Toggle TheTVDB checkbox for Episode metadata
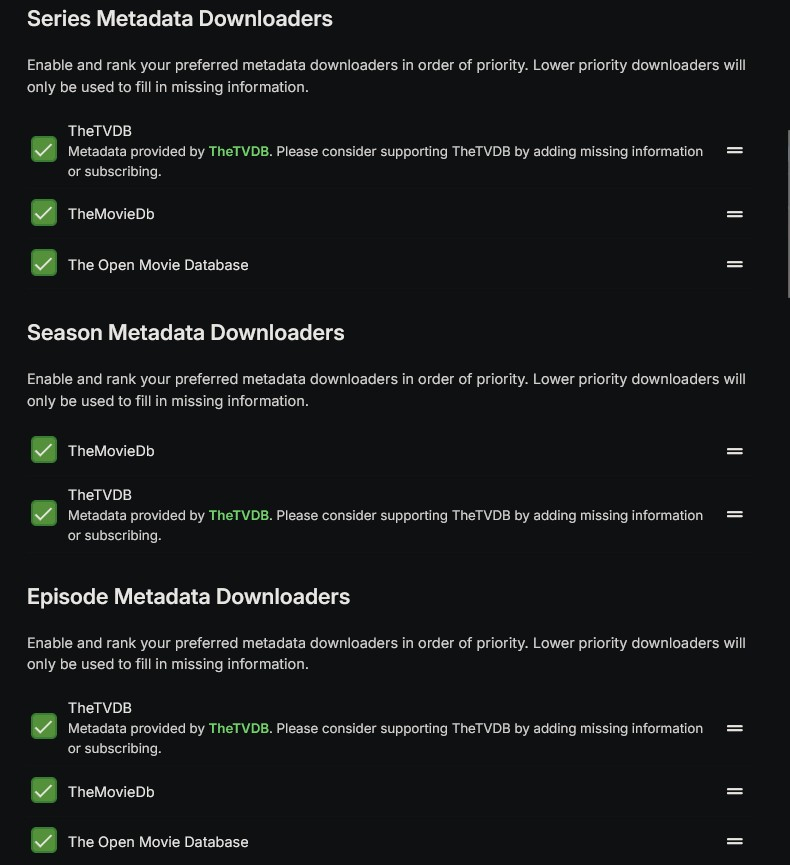The height and width of the screenshot is (865, 790). (x=44, y=727)
